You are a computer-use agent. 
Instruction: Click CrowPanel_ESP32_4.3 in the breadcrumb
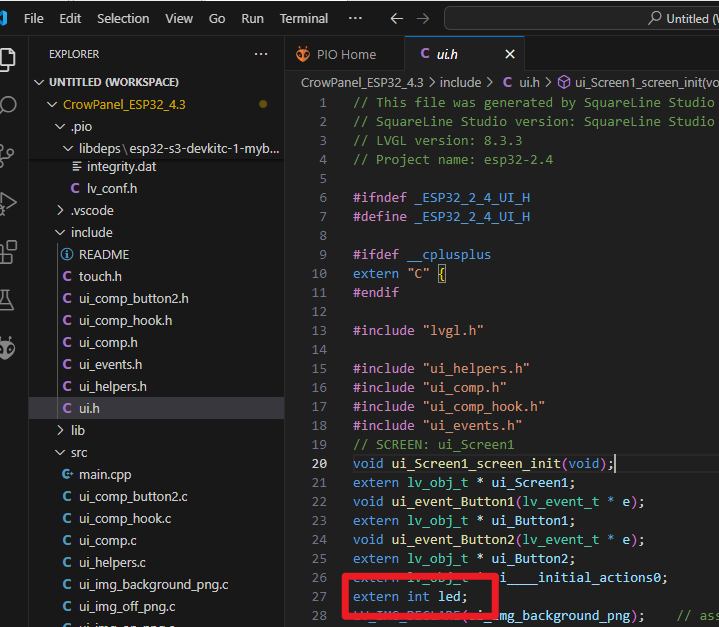tap(362, 83)
